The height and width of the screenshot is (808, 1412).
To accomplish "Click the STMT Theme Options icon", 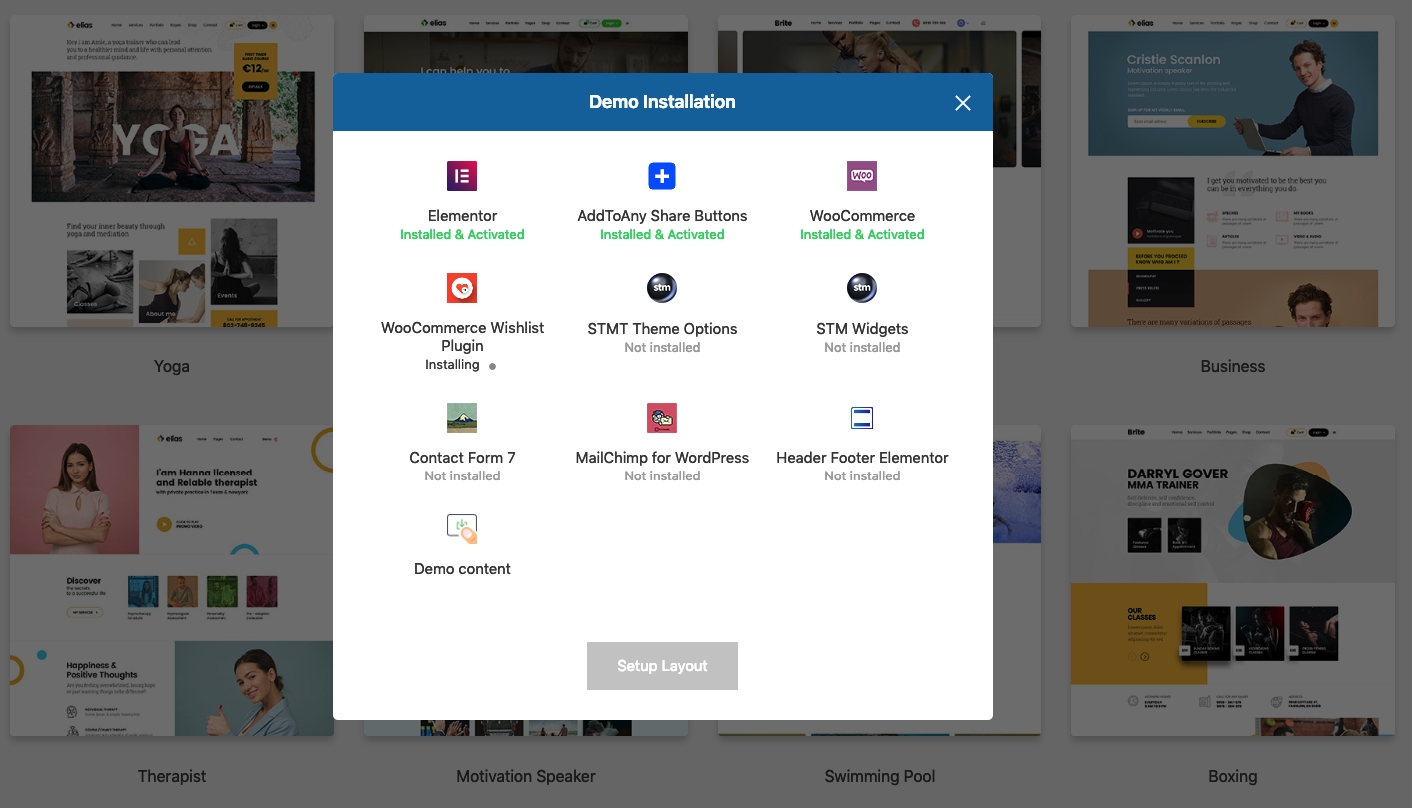I will pyautogui.click(x=662, y=288).
